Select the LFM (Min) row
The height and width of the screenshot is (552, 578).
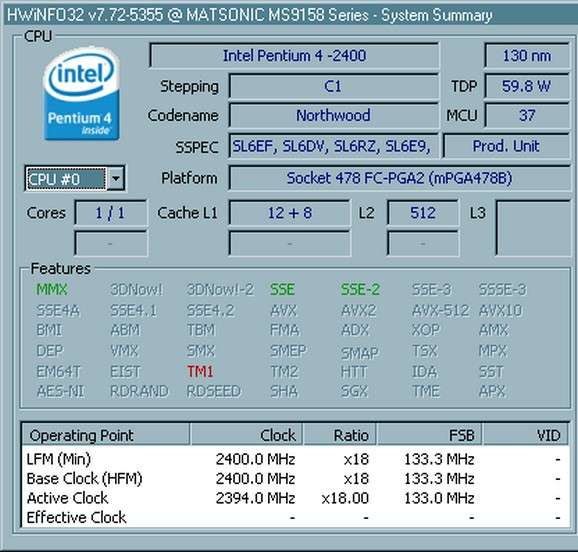tap(295, 459)
